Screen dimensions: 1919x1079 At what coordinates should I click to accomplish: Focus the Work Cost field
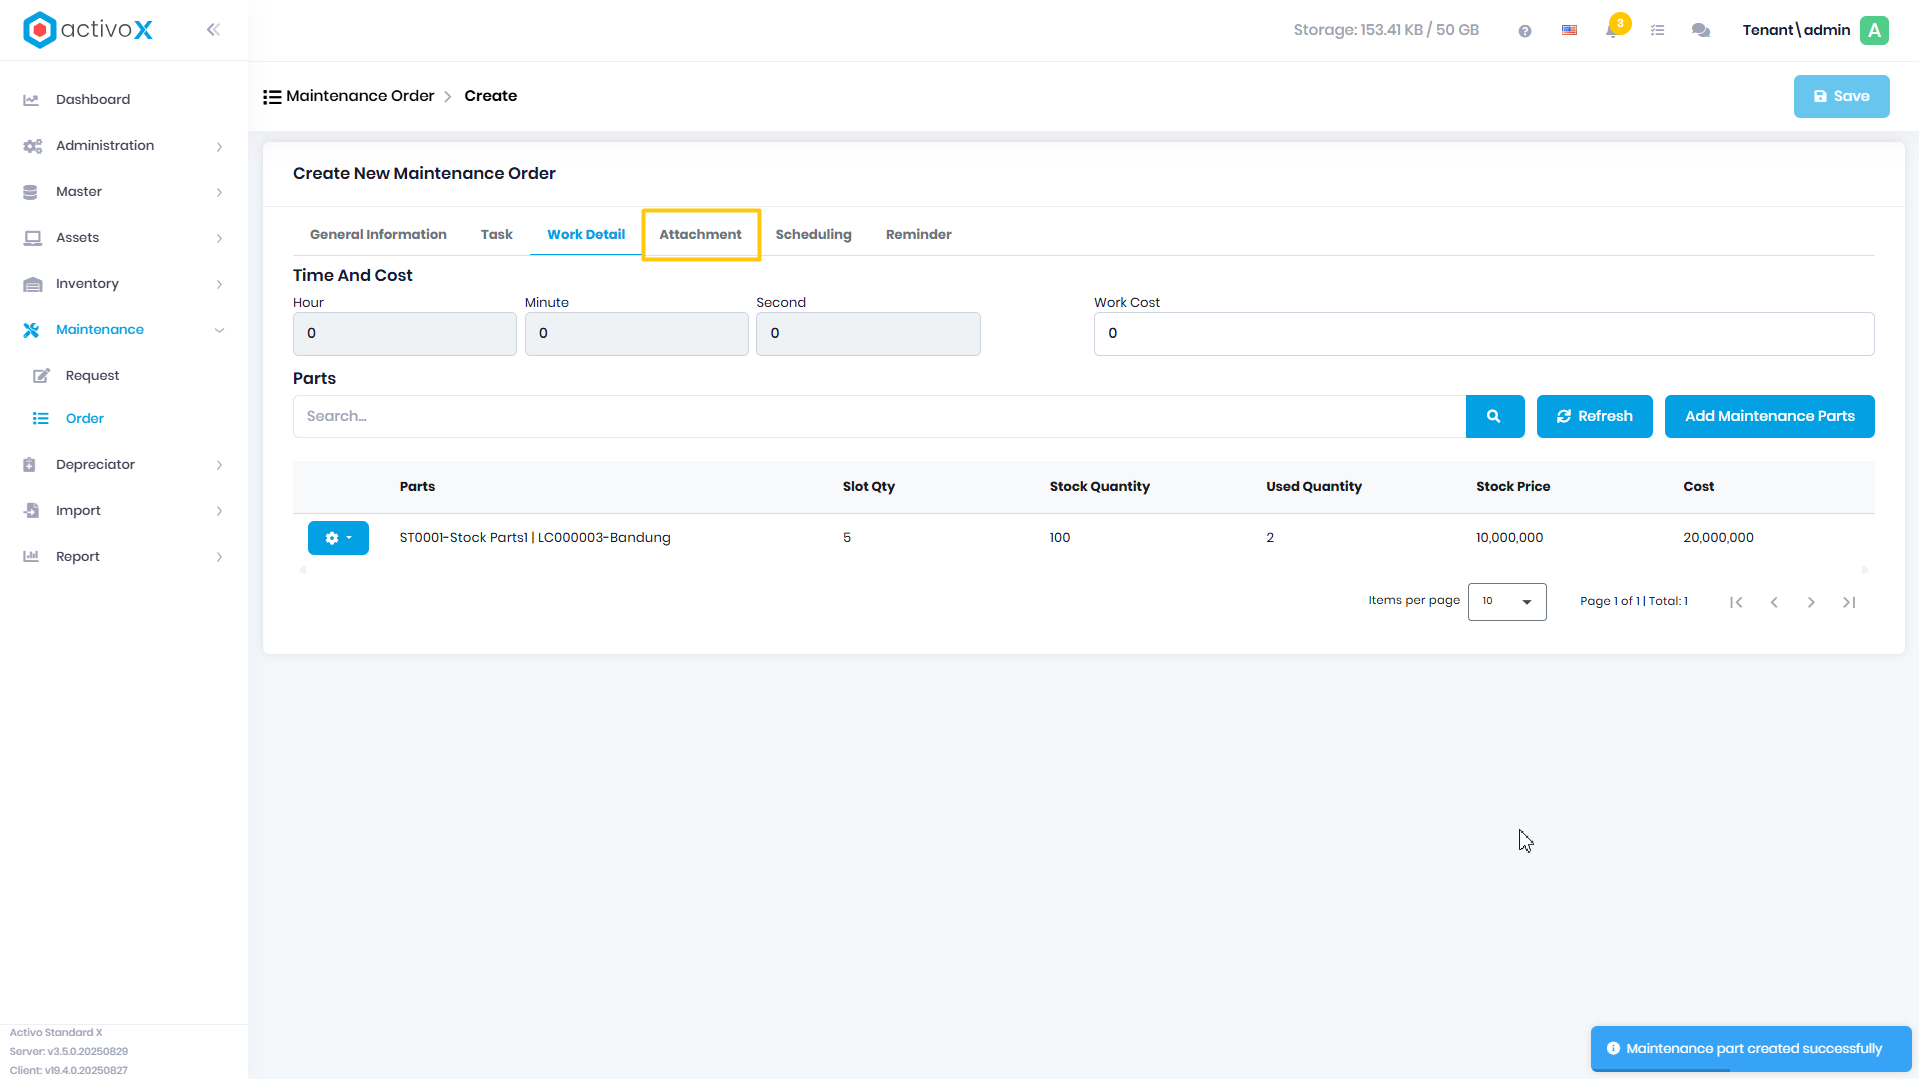tap(1484, 334)
